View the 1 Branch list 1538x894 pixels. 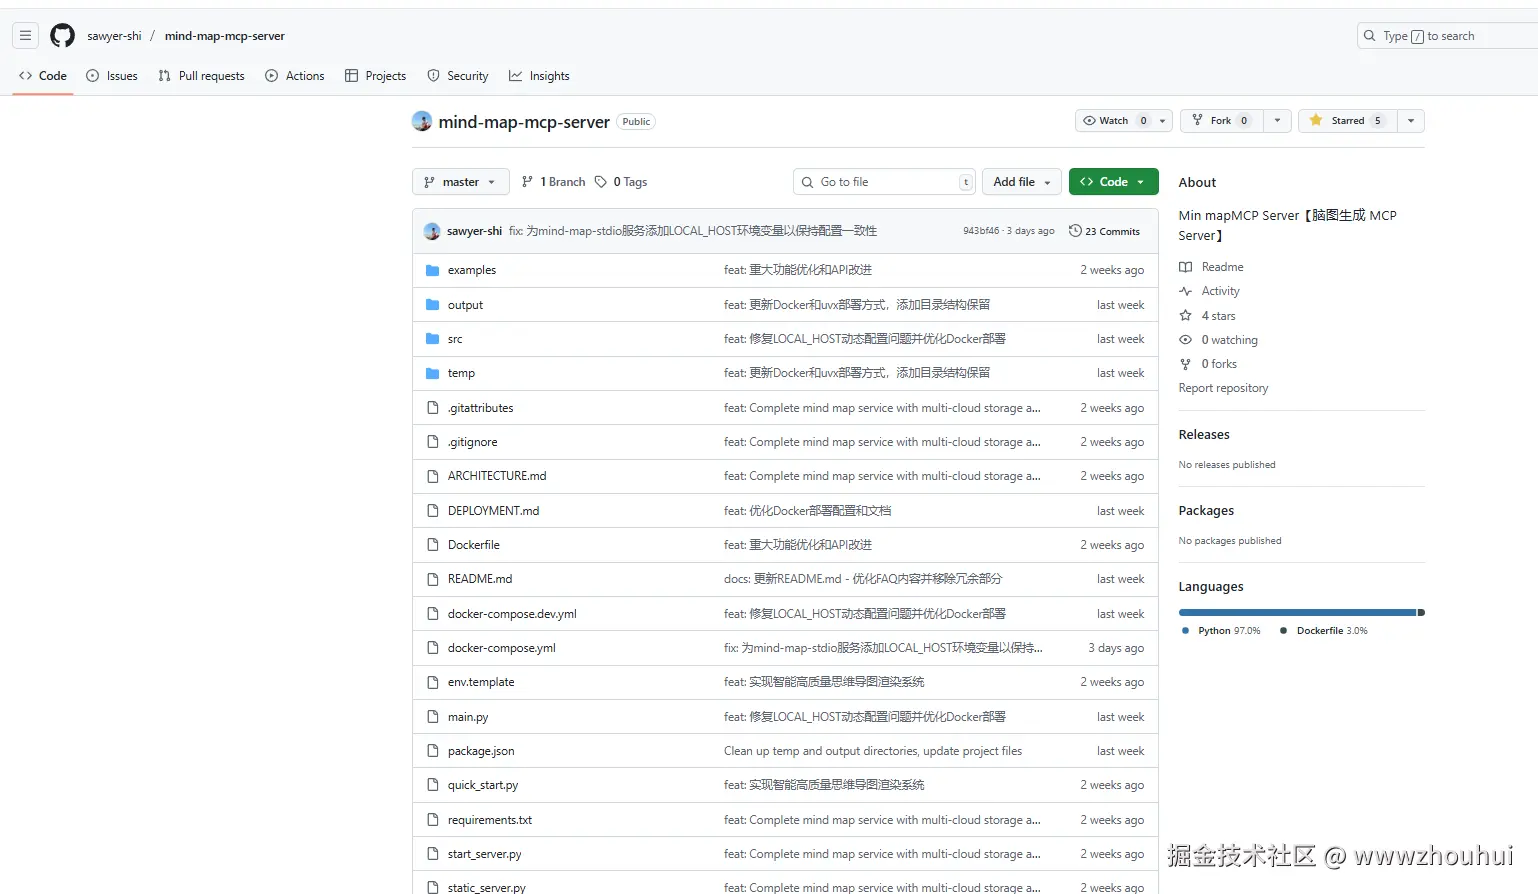554,182
